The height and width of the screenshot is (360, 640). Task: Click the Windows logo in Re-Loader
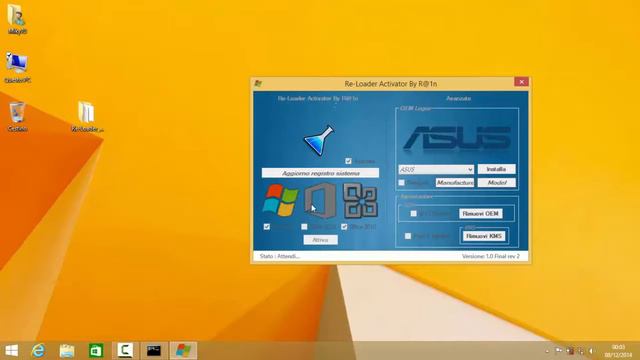pyautogui.click(x=280, y=200)
